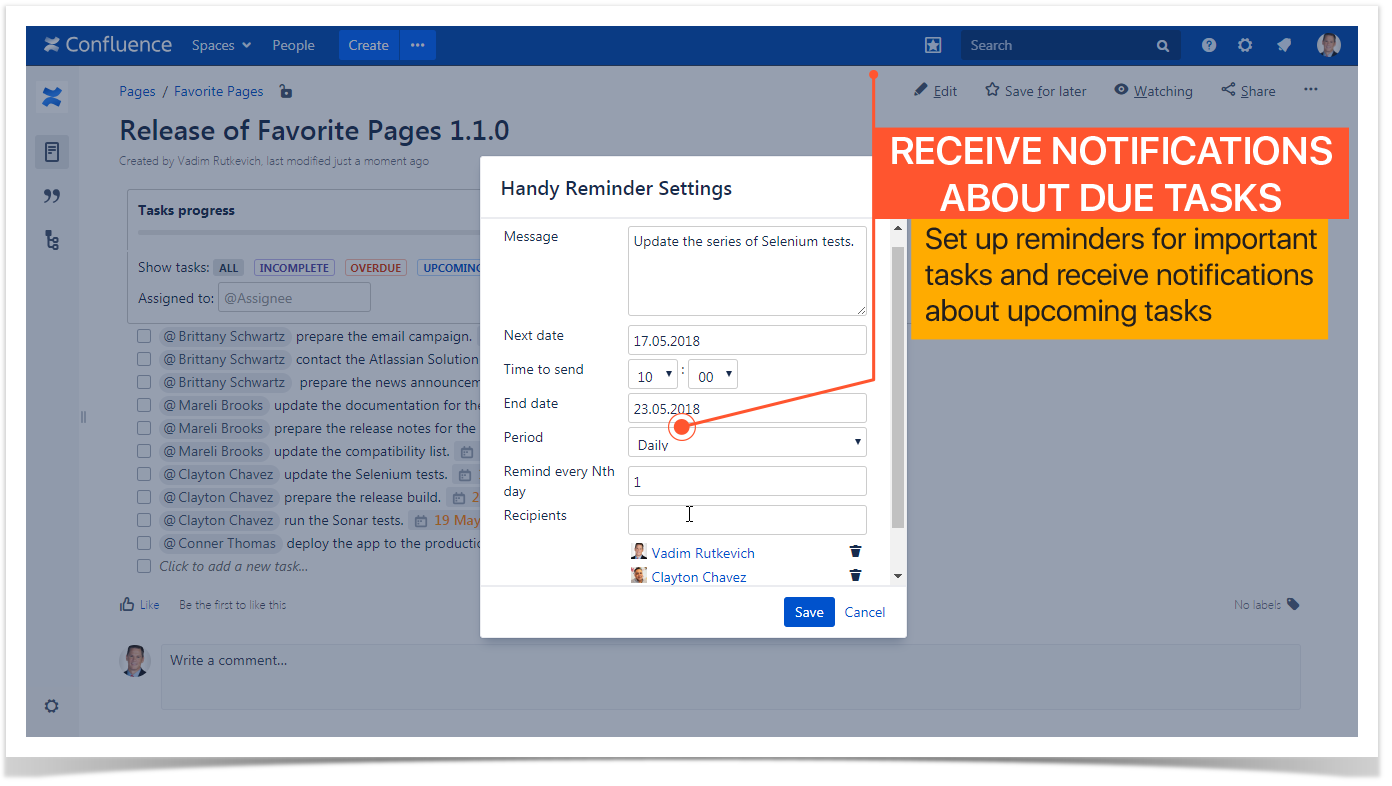
Task: Check the update the documentation task
Action: coord(144,405)
